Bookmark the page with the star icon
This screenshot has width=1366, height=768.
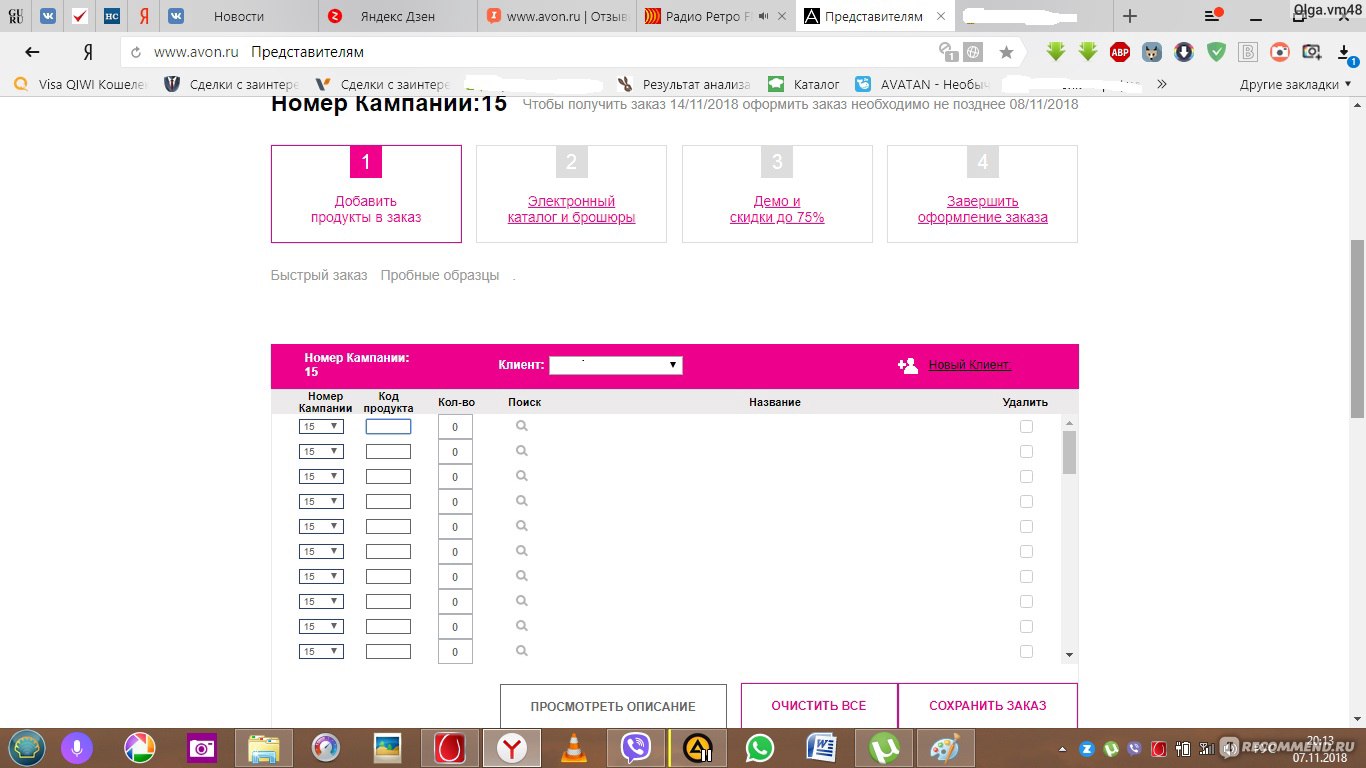(x=1007, y=52)
